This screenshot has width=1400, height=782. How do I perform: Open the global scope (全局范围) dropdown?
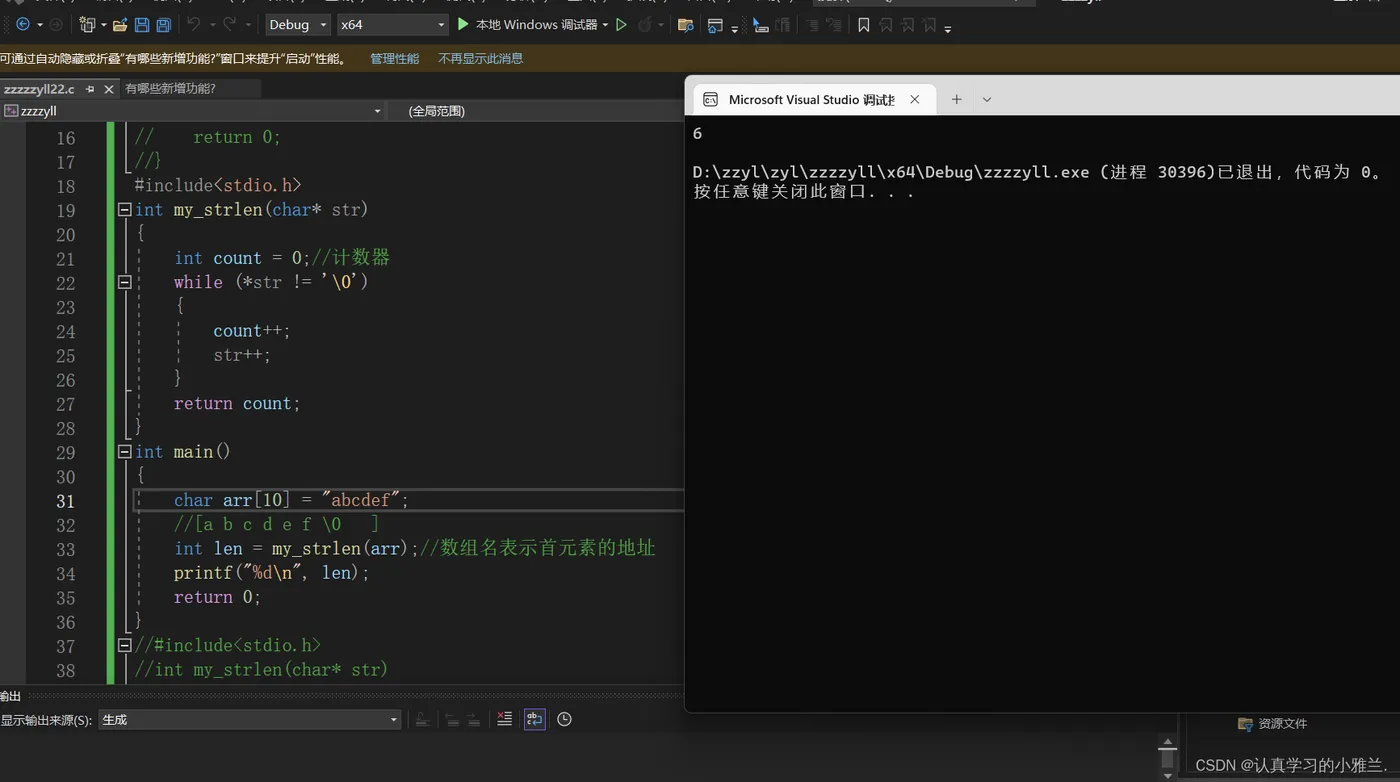pos(536,111)
